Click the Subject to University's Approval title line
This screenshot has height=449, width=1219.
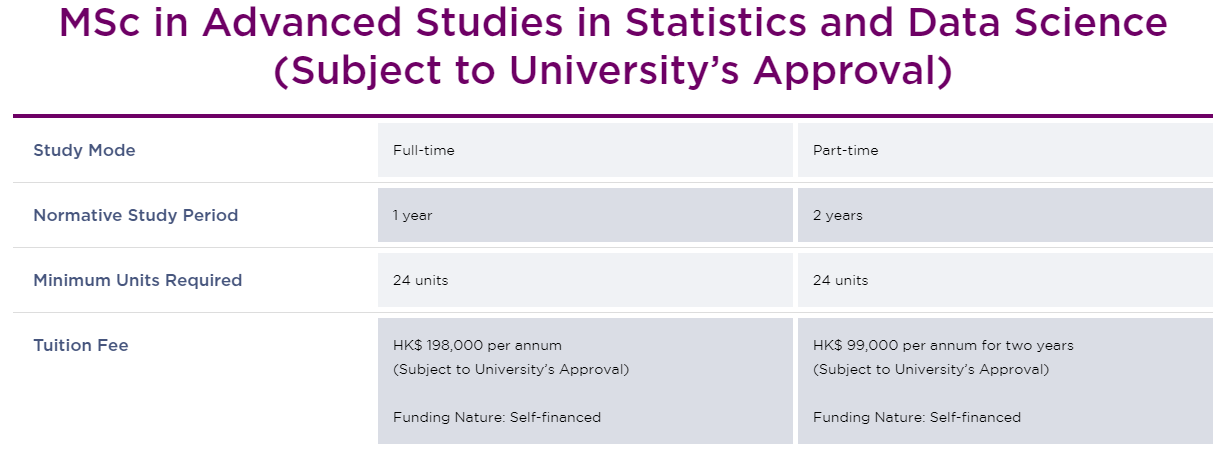[x=612, y=71]
